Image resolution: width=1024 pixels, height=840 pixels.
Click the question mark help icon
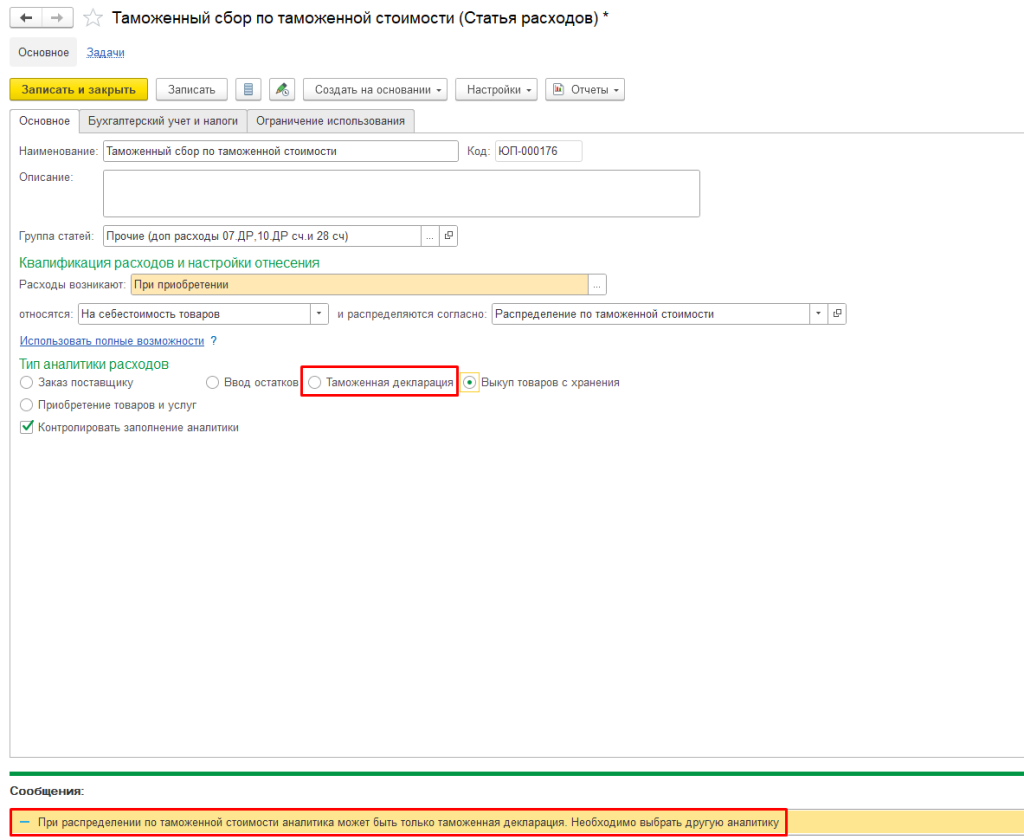[x=213, y=341]
